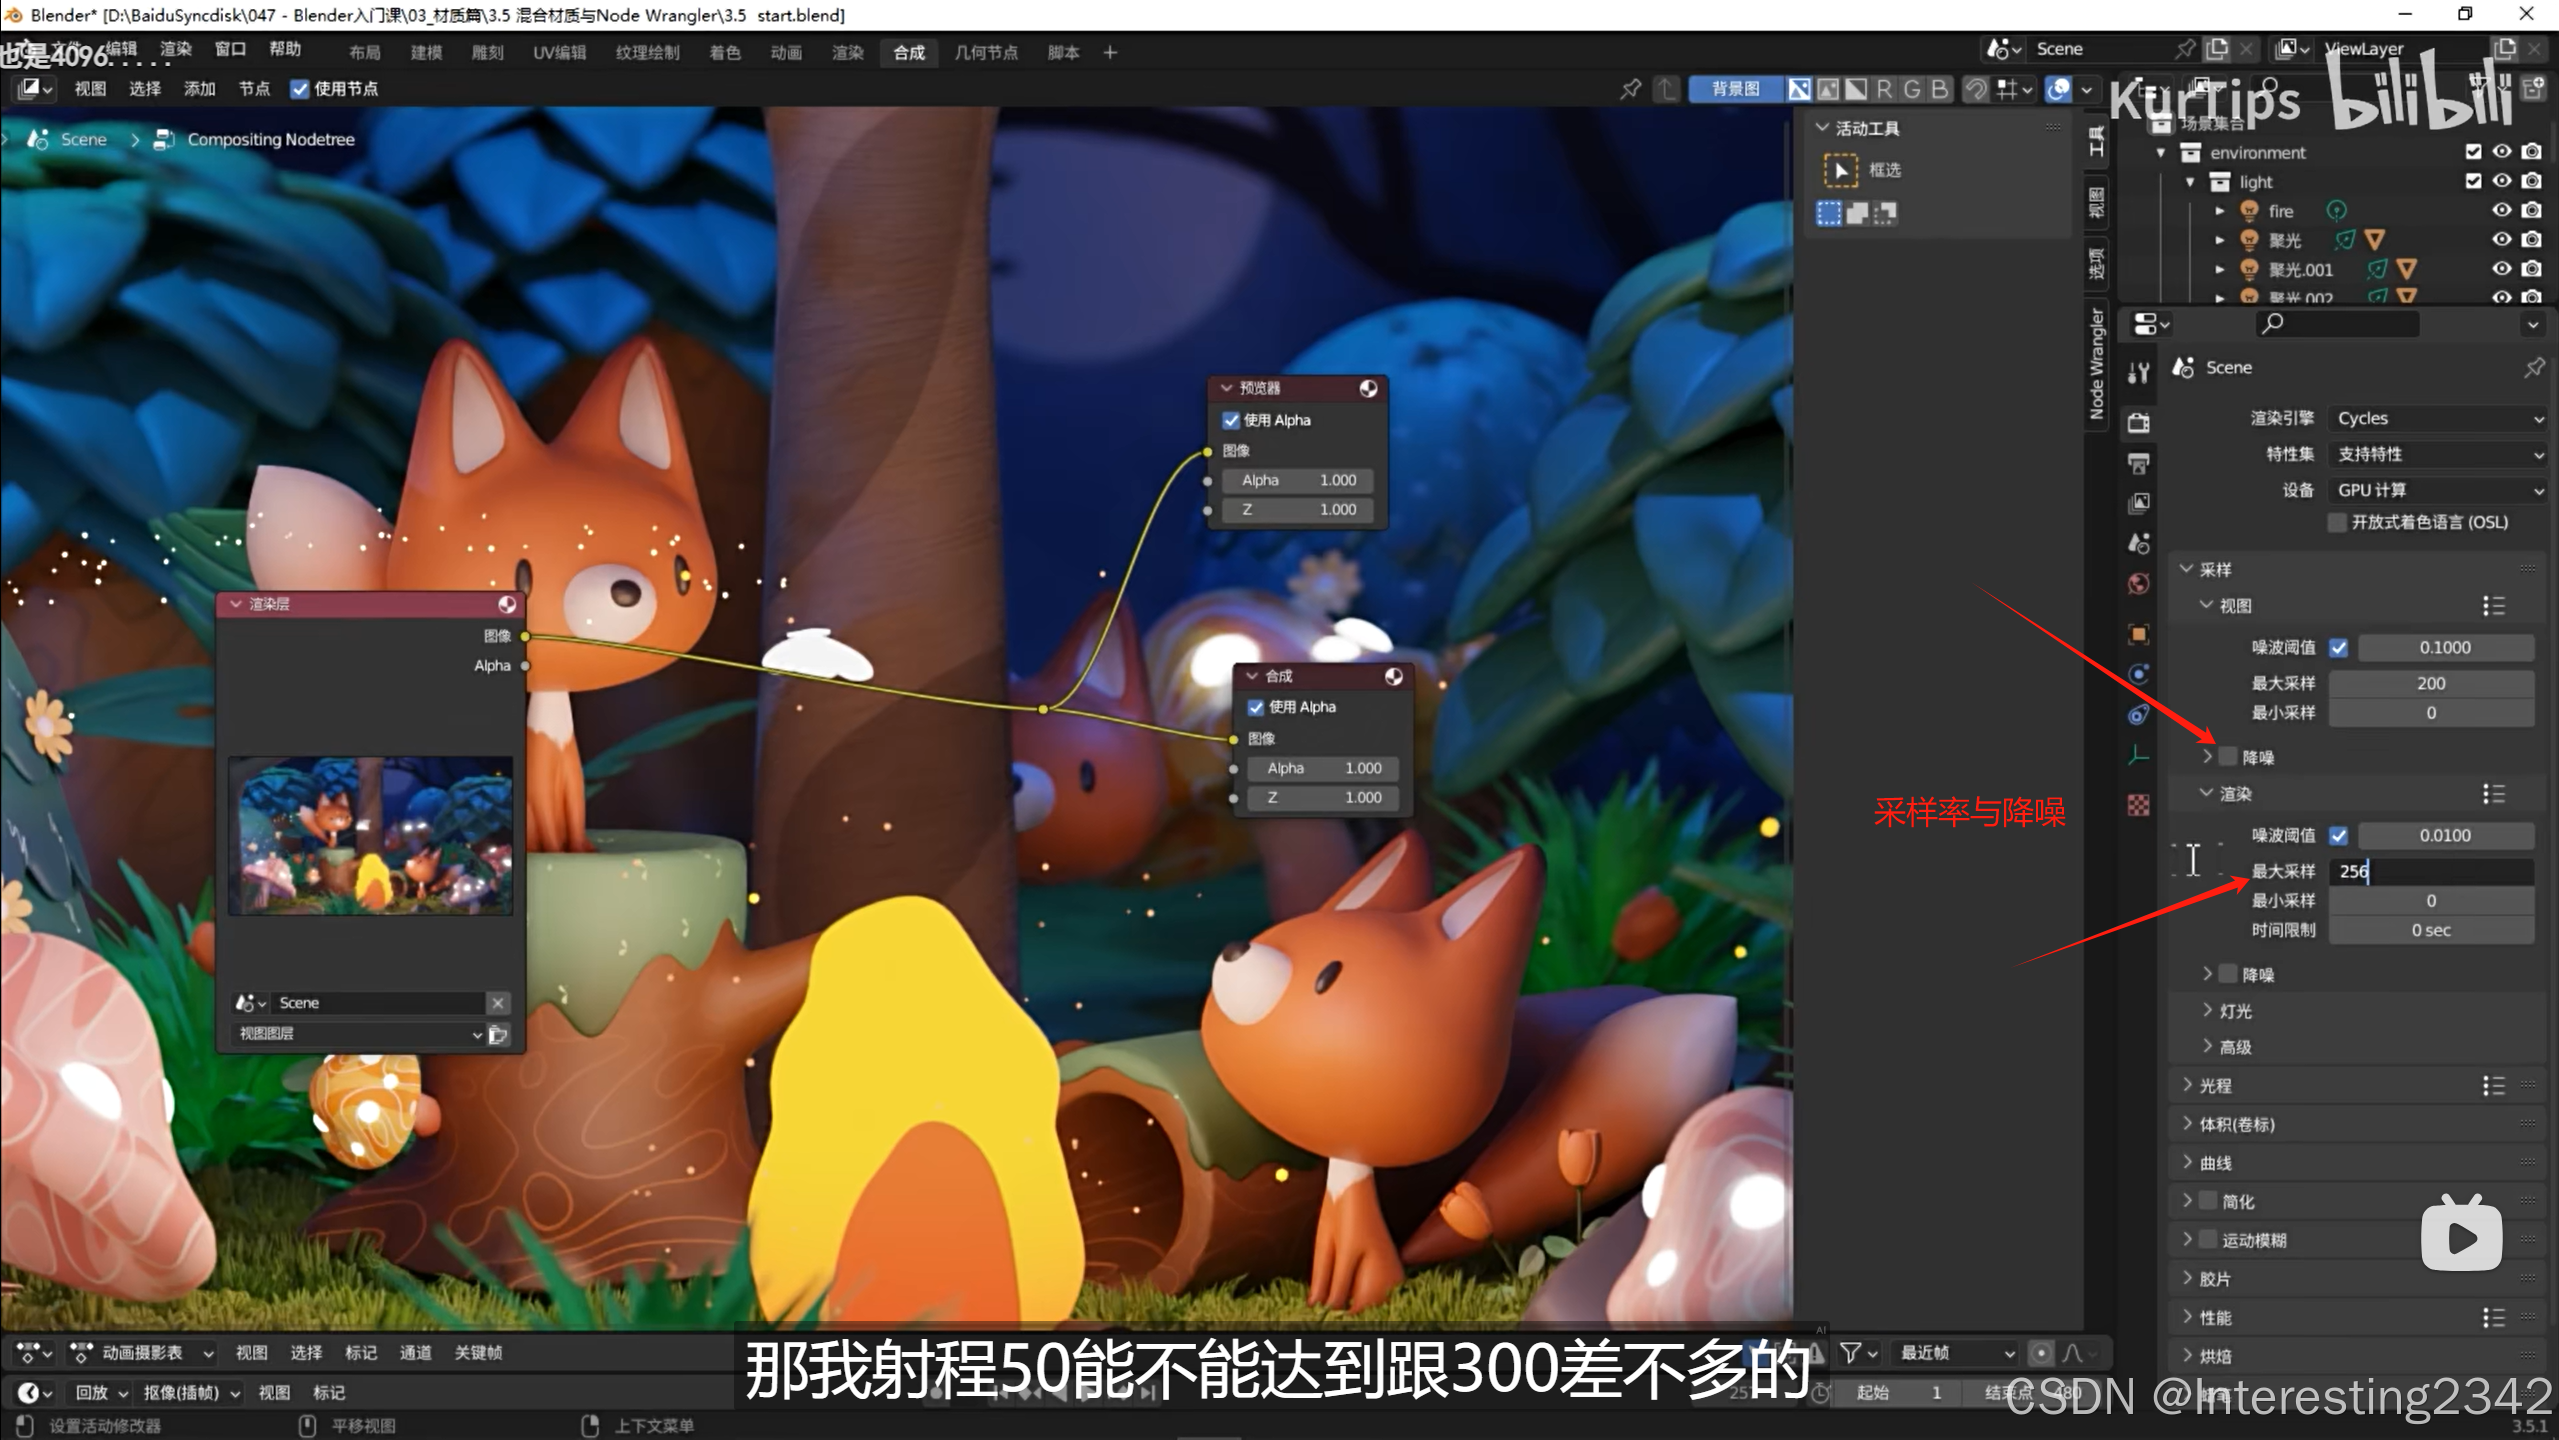Click the Box Select tool icon
This screenshot has width=2559, height=1440.
pyautogui.click(x=1840, y=170)
